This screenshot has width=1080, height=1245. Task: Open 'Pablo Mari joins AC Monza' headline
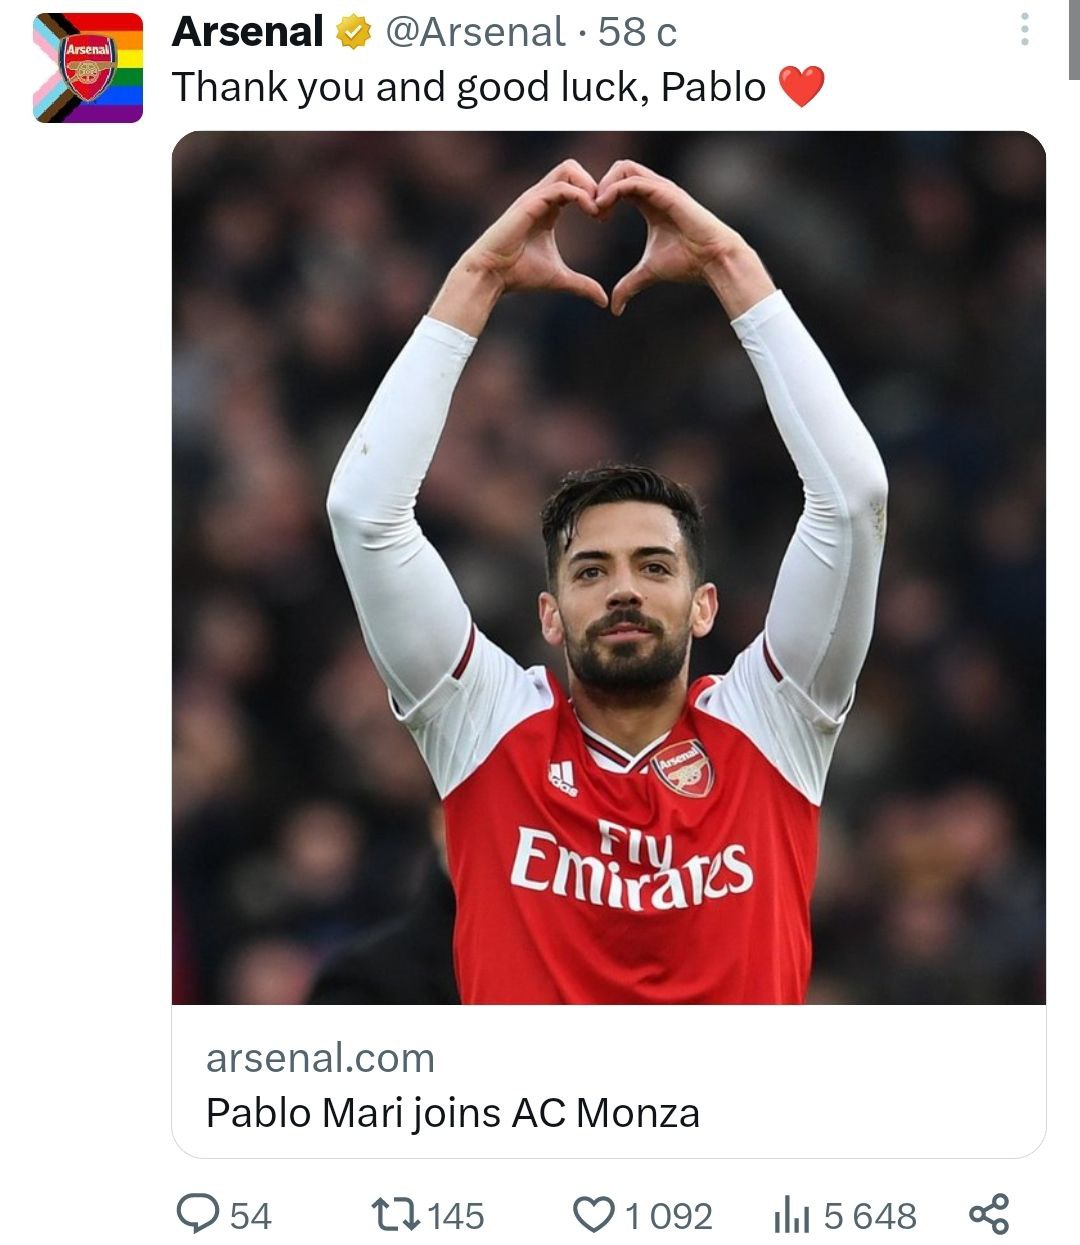[452, 1113]
